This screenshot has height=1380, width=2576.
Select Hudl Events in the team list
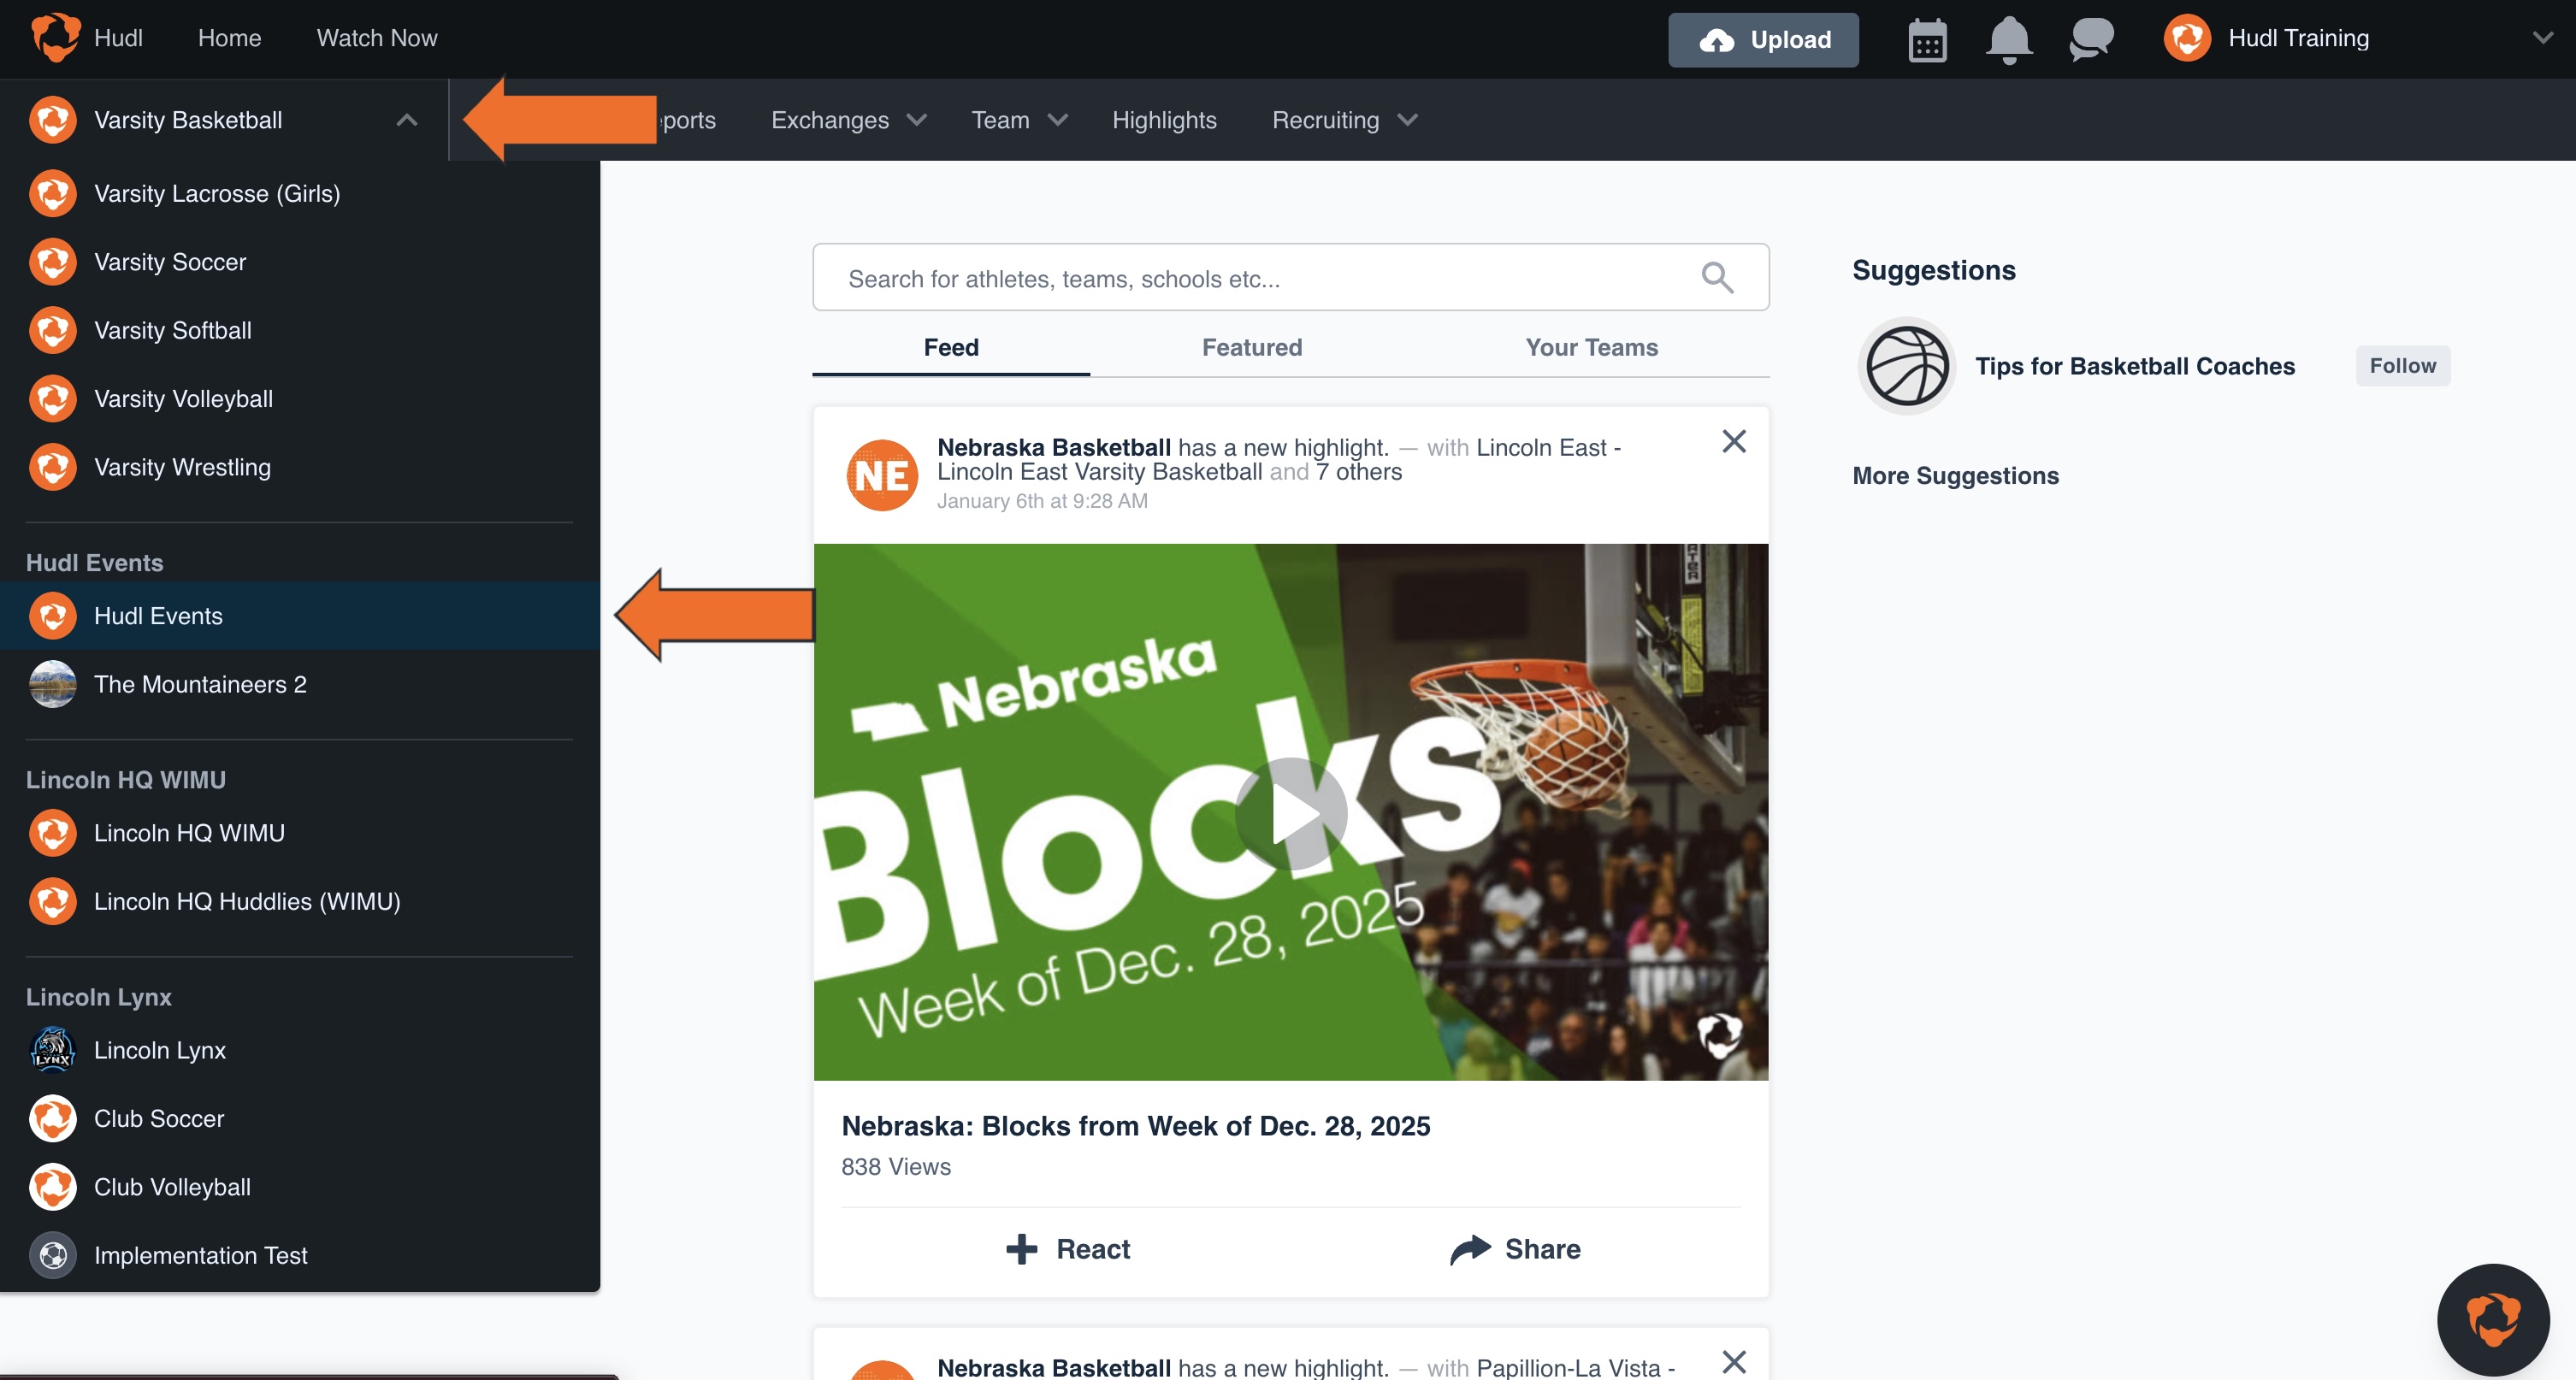300,616
